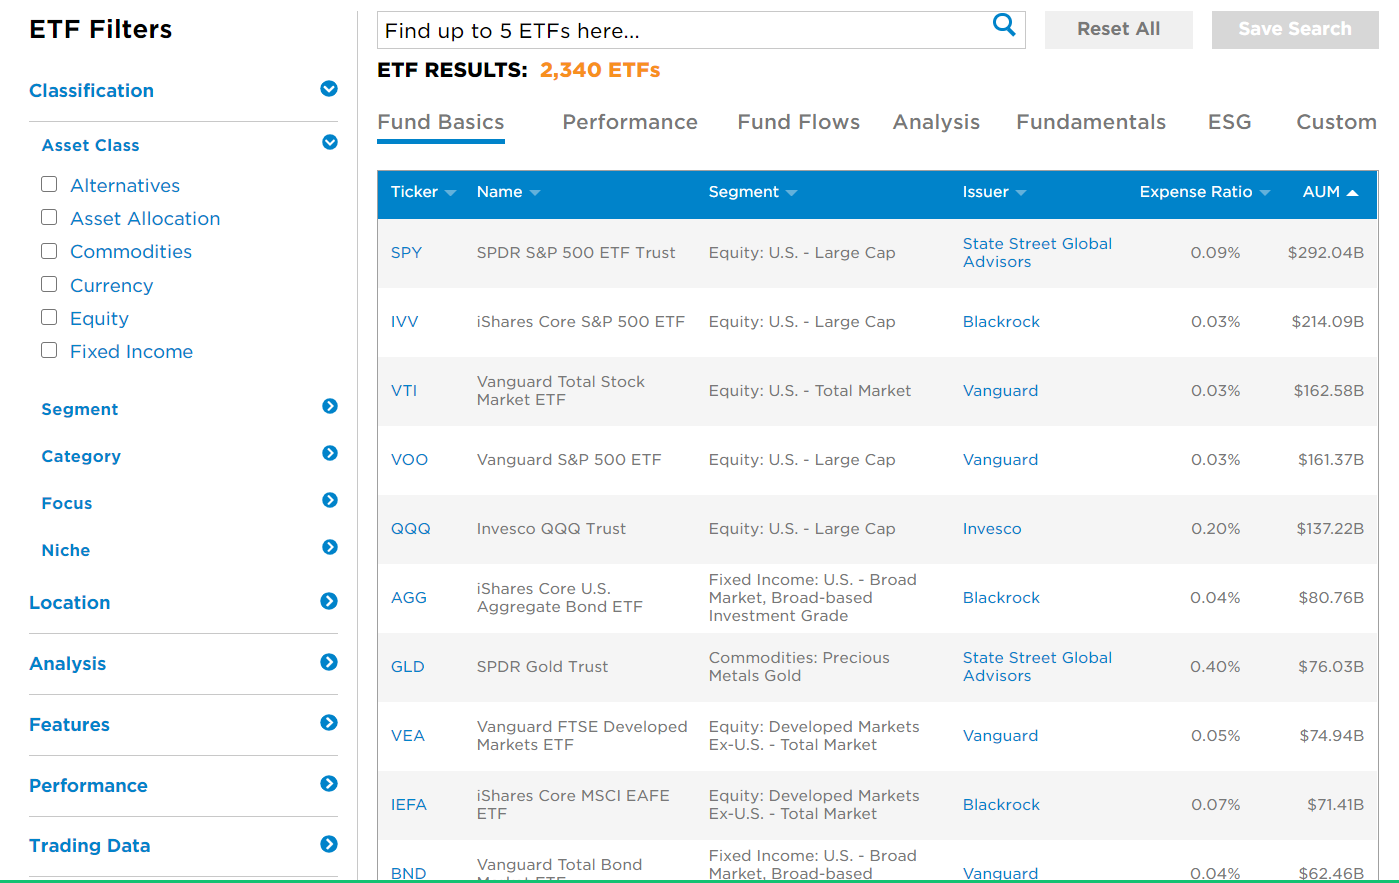The height and width of the screenshot is (883, 1399).
Task: Click the SPY ticker link
Action: pos(406,252)
